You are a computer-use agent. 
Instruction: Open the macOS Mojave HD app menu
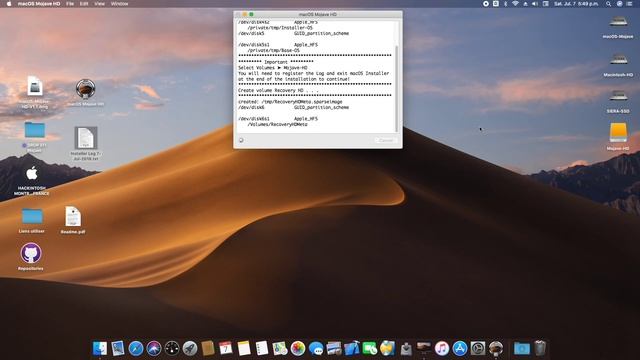tap(39, 4)
